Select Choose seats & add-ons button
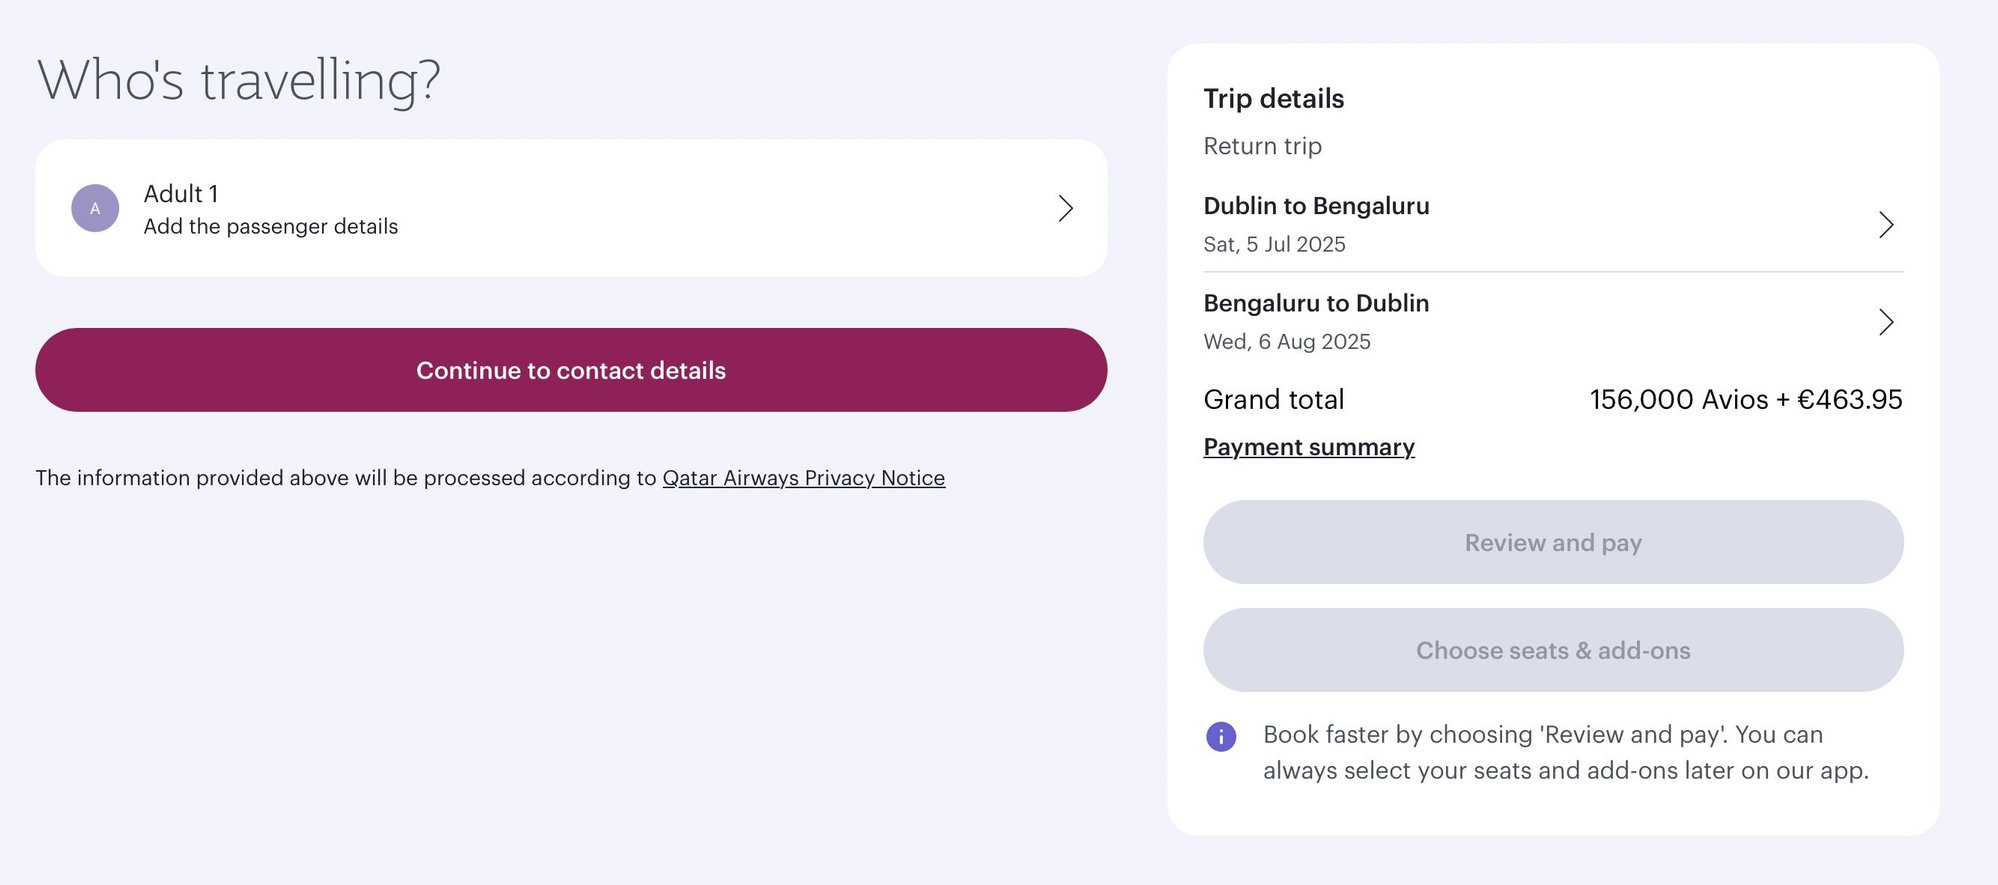Viewport: 1998px width, 885px height. click(1552, 650)
